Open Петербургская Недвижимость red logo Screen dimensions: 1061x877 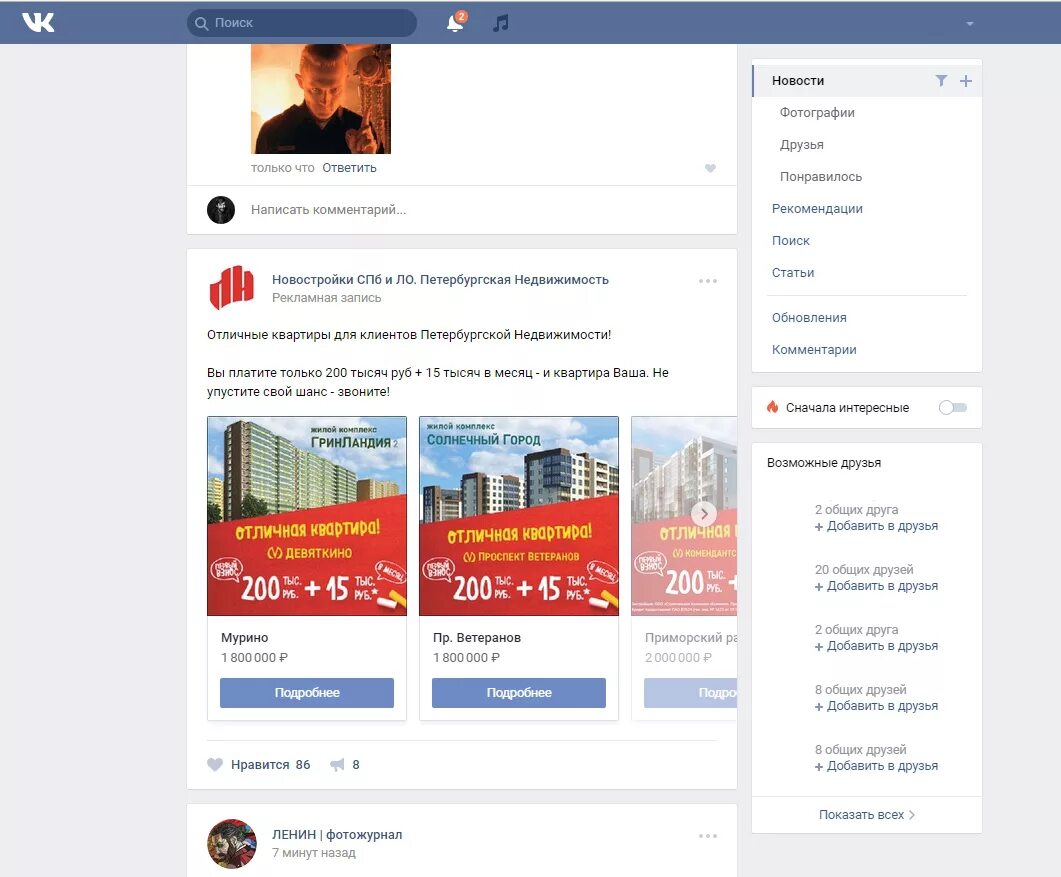point(231,287)
